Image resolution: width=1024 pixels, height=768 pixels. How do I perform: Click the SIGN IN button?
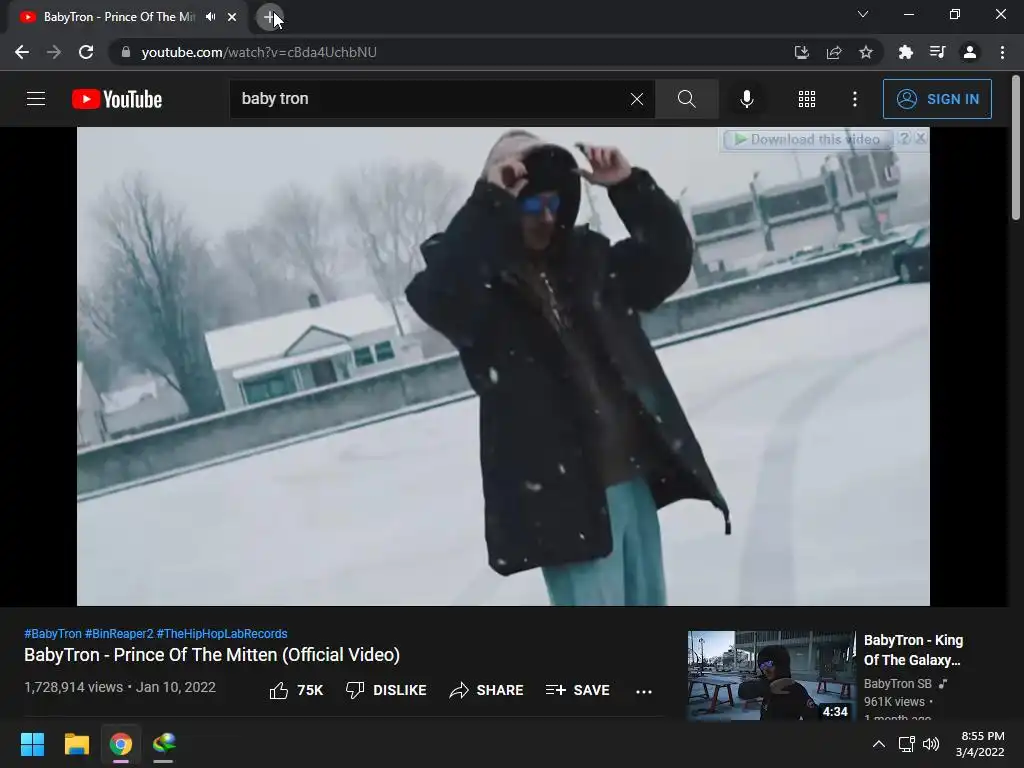[x=937, y=99]
